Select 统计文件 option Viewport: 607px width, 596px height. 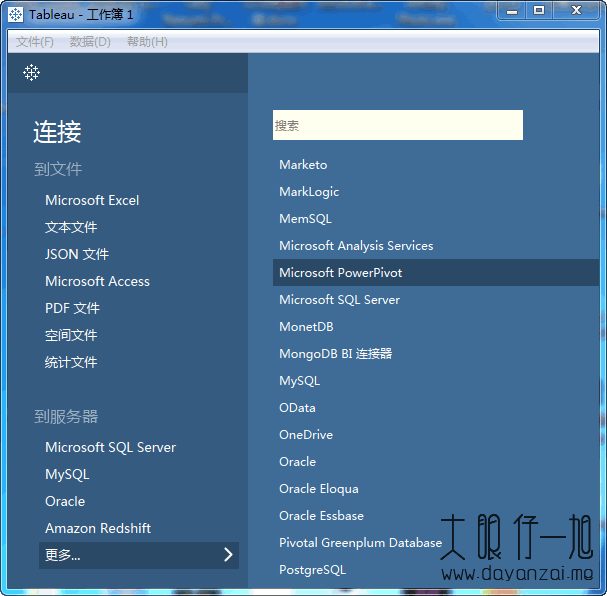(71, 362)
